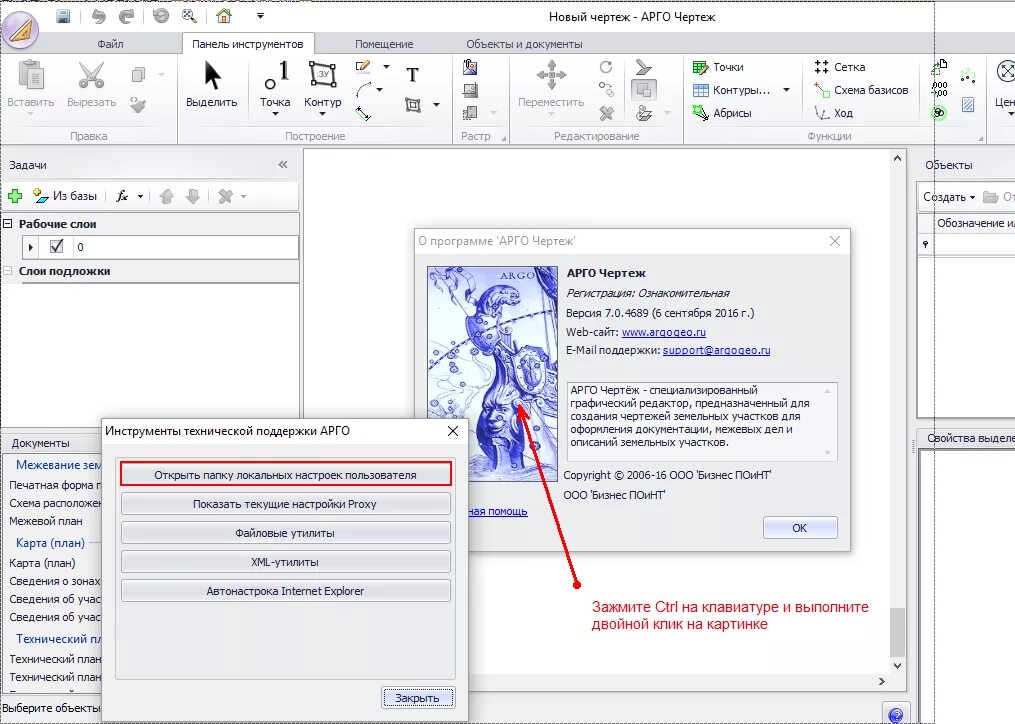Screen dimensions: 1015x724
Task: Click the ARGO constellation picture
Action: [492, 374]
